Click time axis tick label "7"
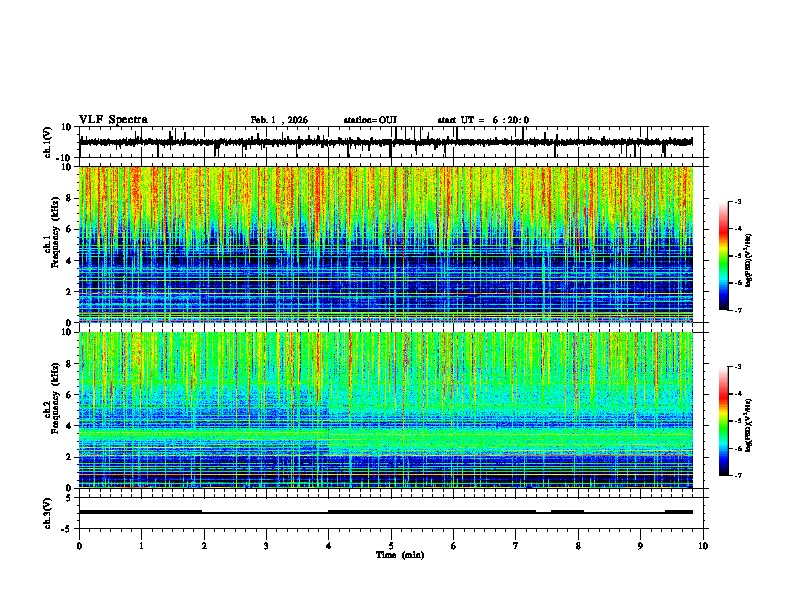Image resolution: width=792 pixels, height=612 pixels. point(516,546)
